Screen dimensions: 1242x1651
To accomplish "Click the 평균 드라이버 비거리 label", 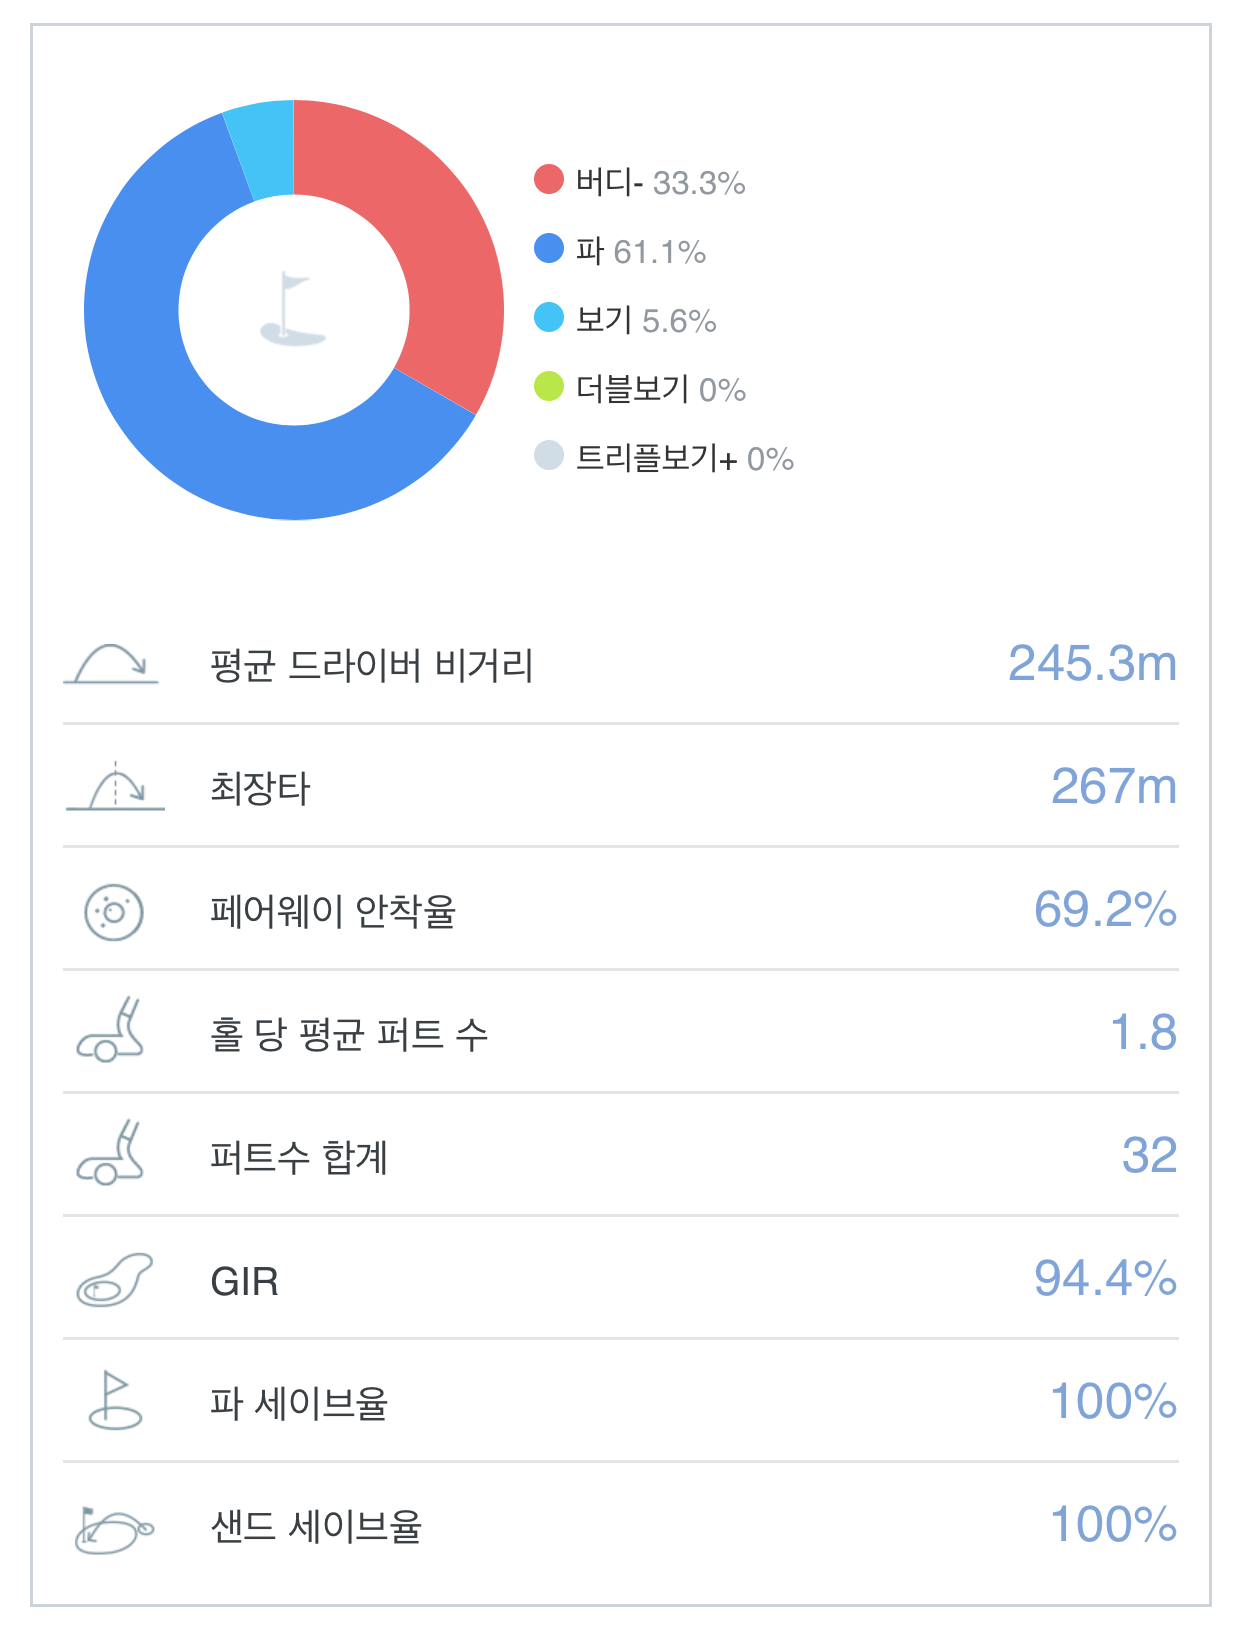I will (371, 666).
